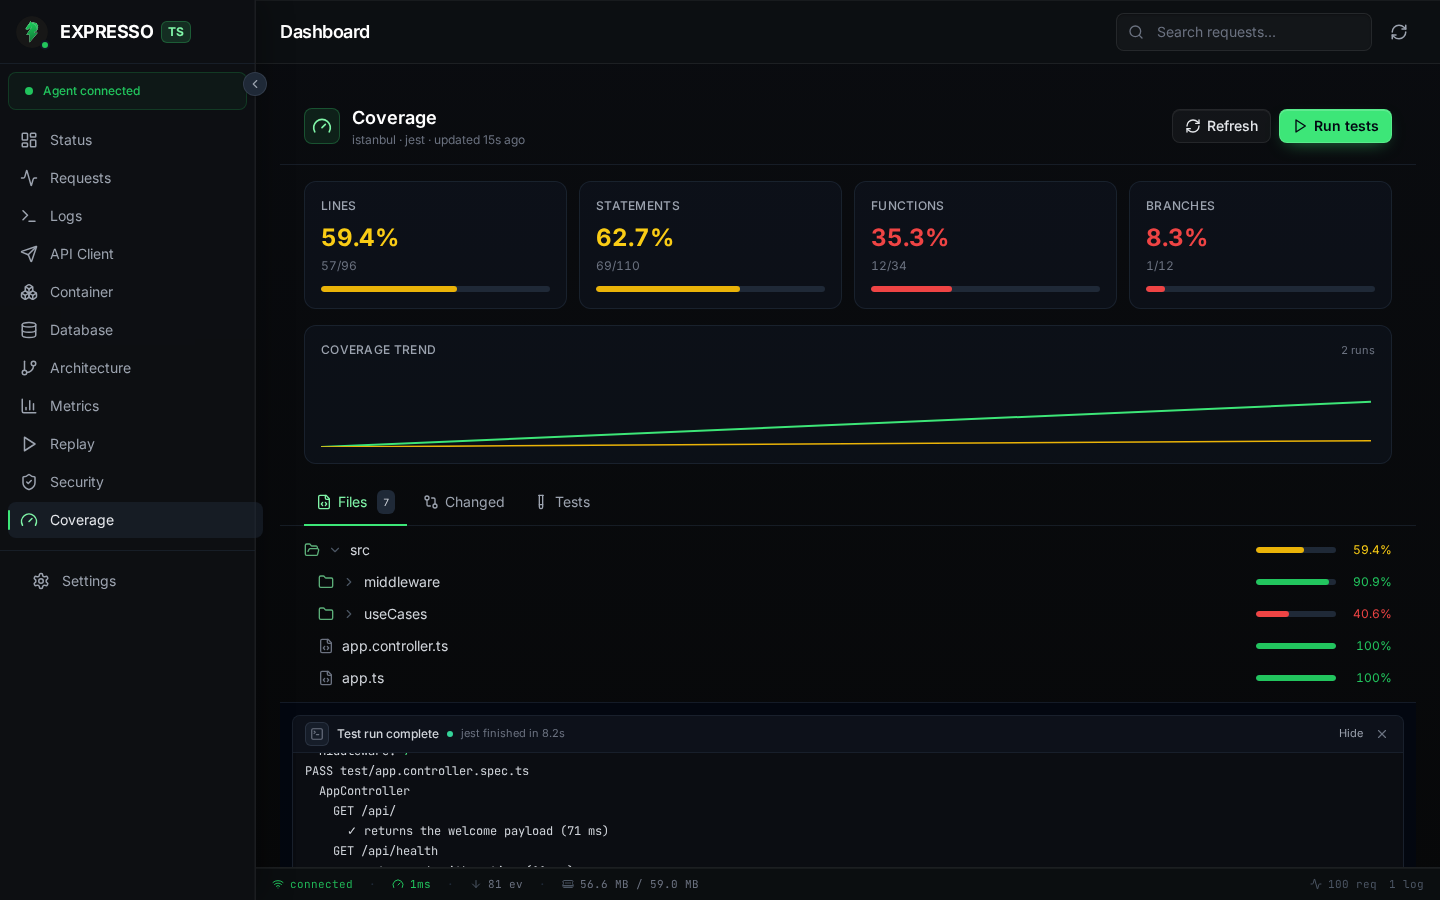Click the useCases folder icon
The width and height of the screenshot is (1440, 900).
(326, 614)
